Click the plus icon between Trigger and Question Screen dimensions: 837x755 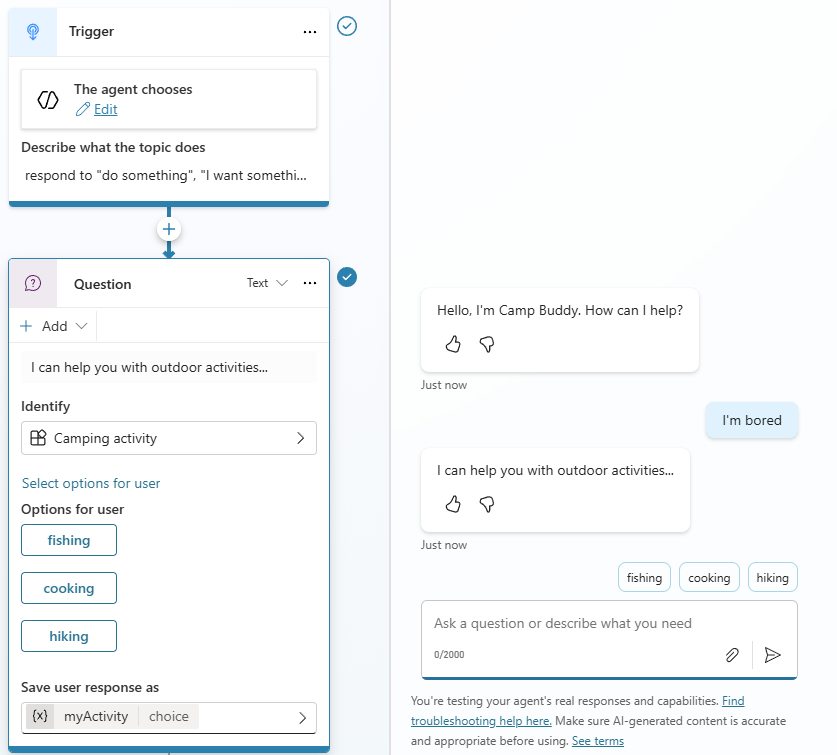[168, 229]
